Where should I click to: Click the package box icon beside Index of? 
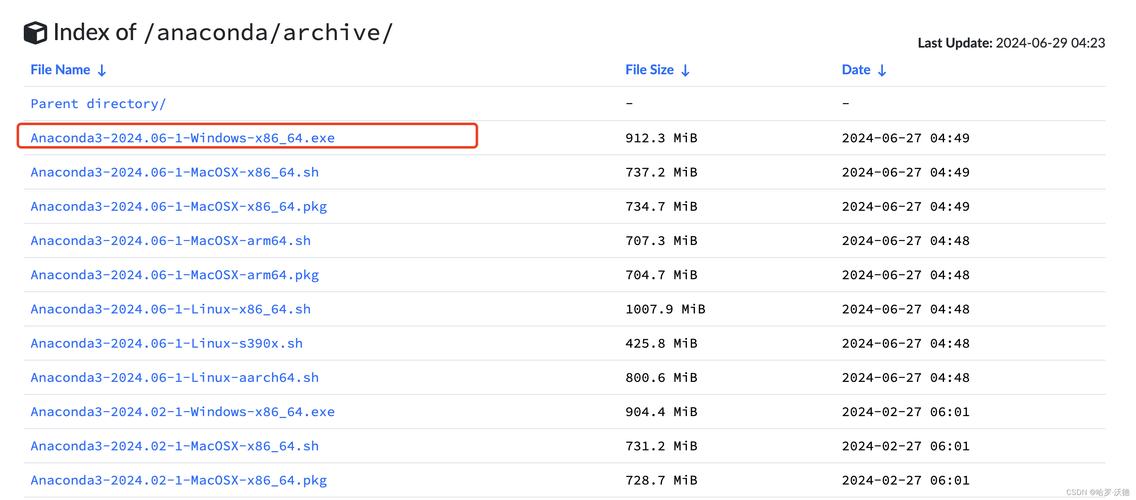[x=35, y=33]
